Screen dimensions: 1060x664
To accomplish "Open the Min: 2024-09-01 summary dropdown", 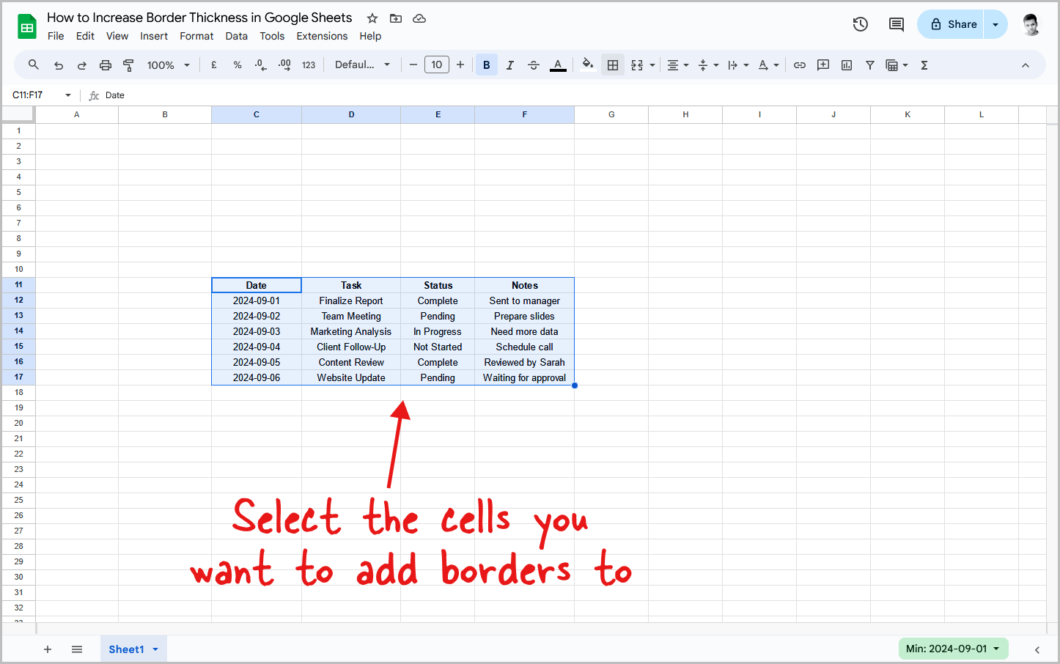I will 953,648.
